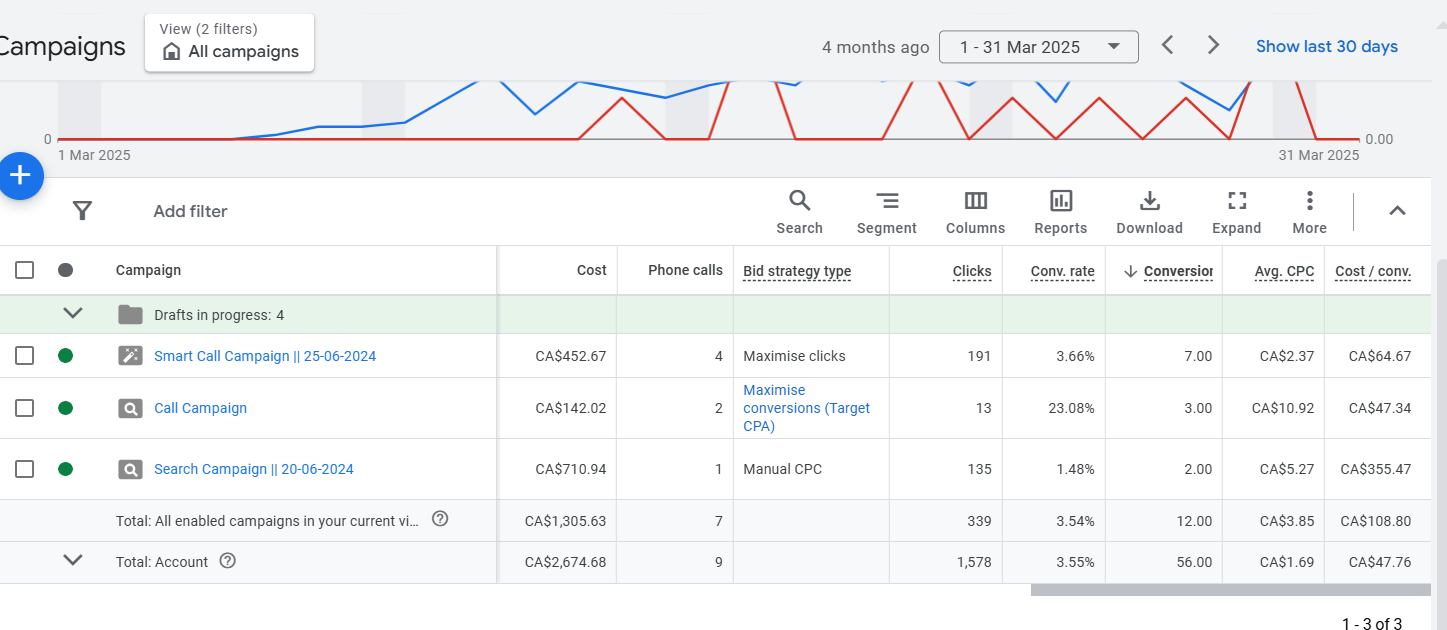Screen dimensions: 1447x630
Task: Open the Call Campaign link
Action: [200, 408]
